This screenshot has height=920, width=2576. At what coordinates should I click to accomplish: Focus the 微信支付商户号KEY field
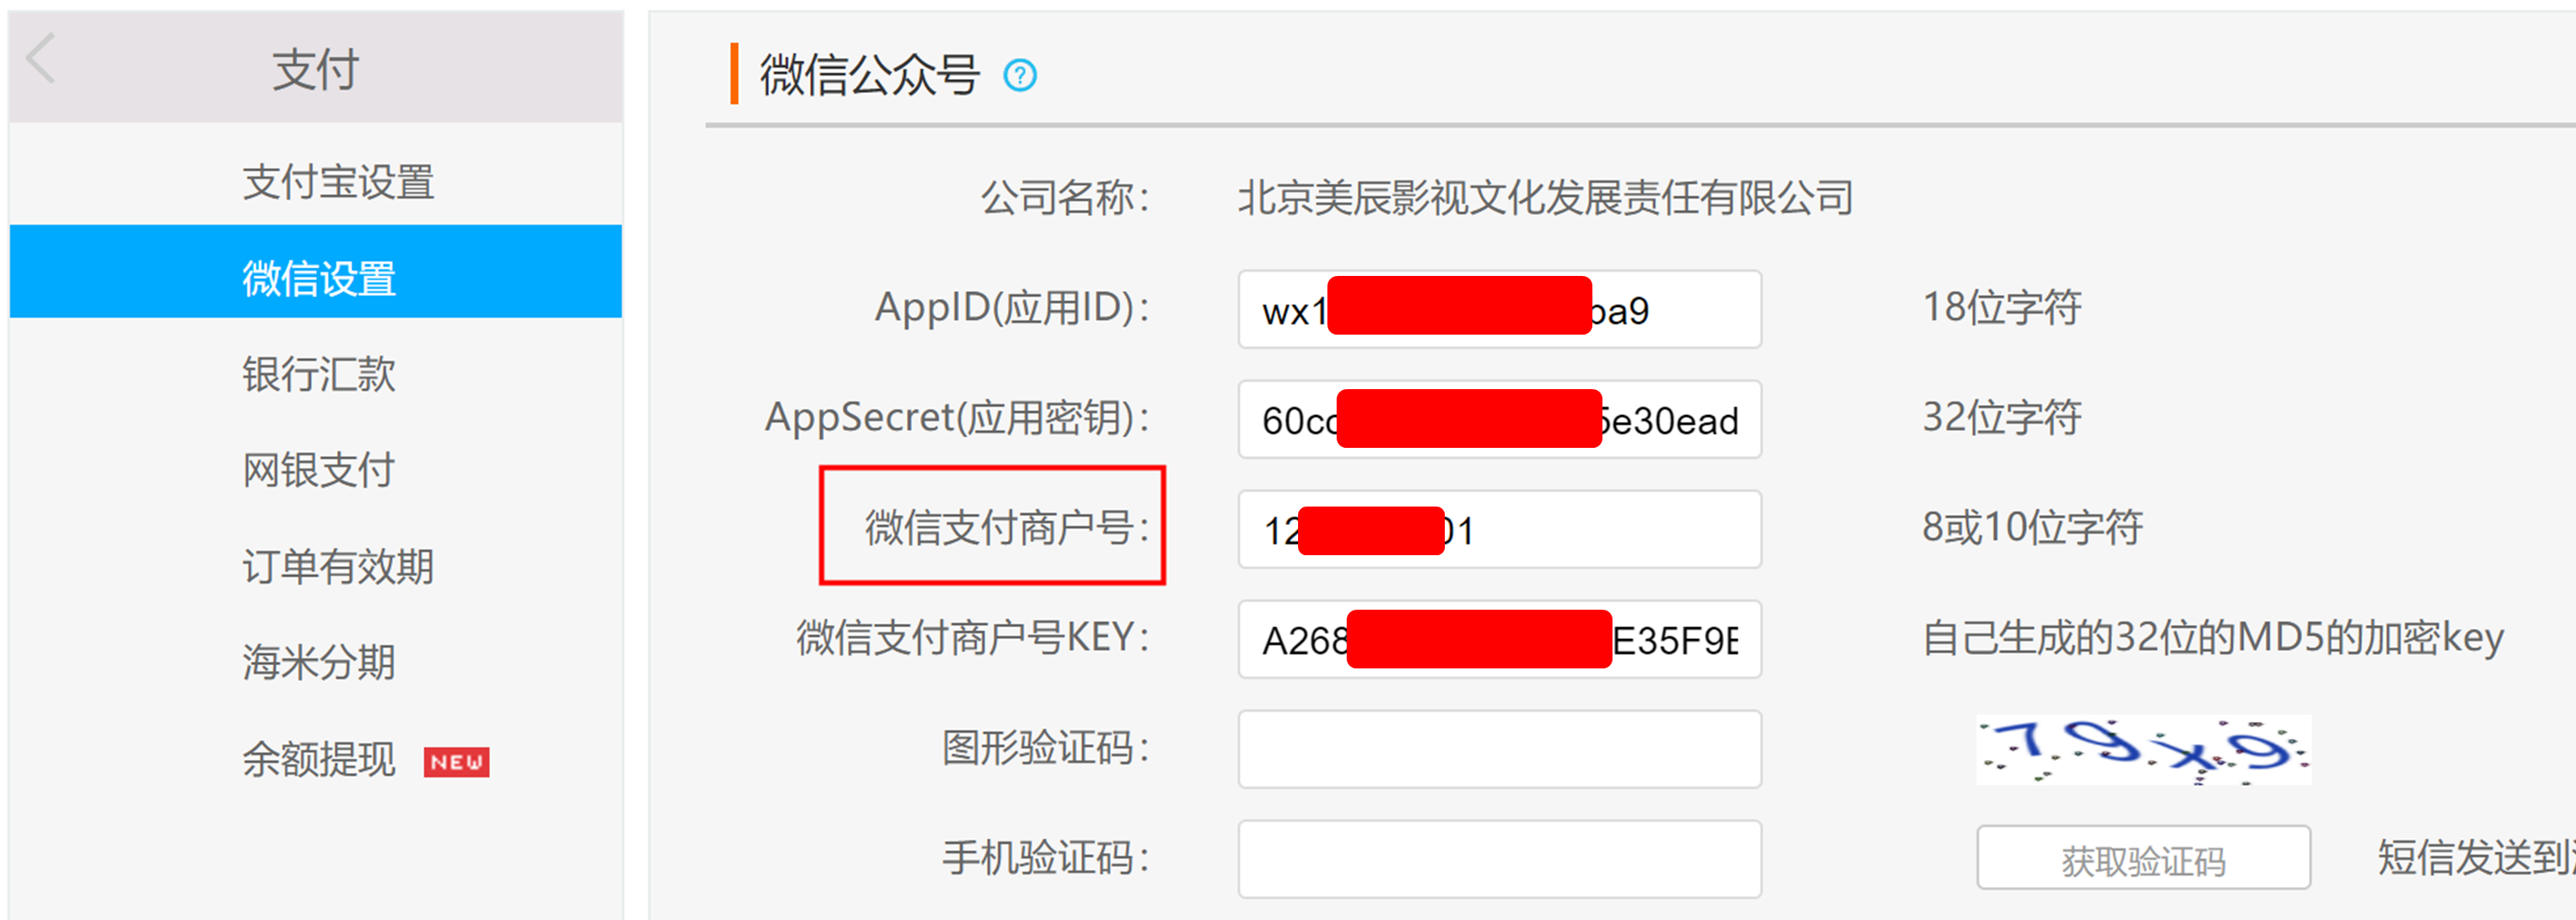1499,639
